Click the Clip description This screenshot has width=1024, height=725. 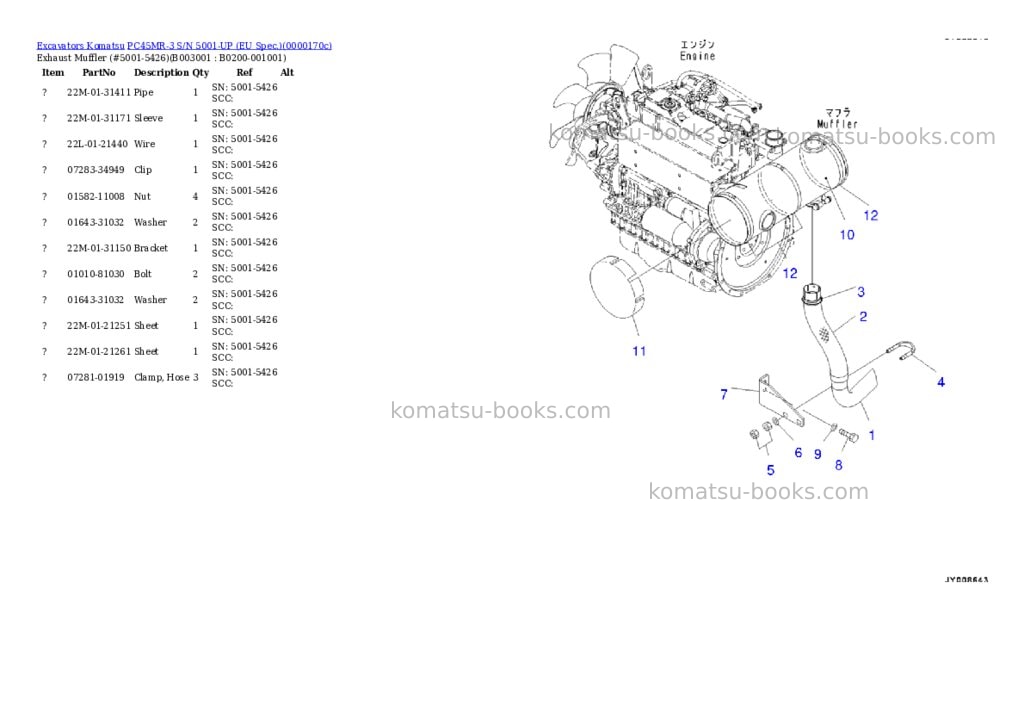coord(143,170)
